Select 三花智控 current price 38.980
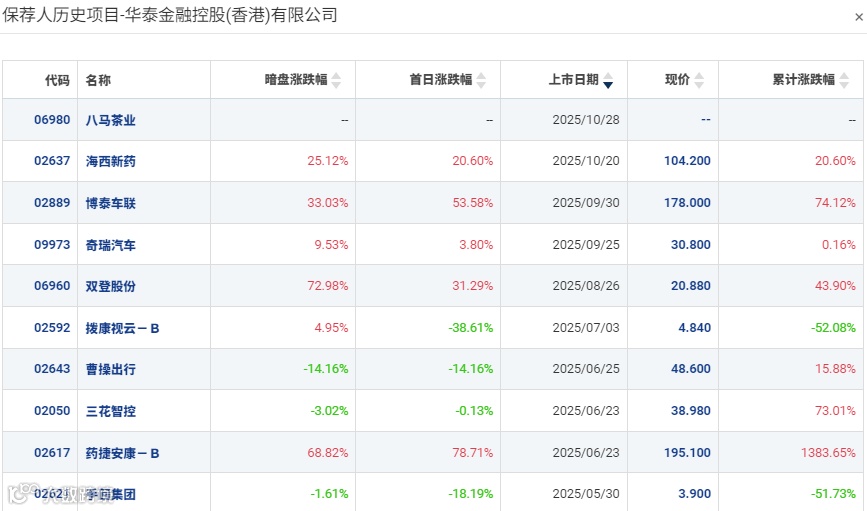The height and width of the screenshot is (511, 867). pyautogui.click(x=691, y=411)
